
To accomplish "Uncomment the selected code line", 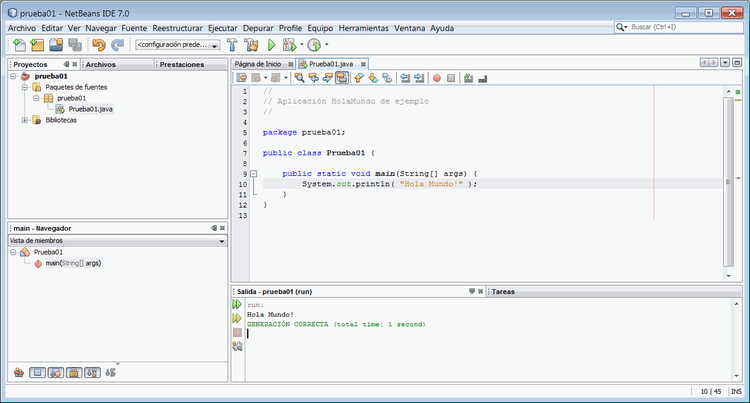I will pyautogui.click(x=482, y=78).
